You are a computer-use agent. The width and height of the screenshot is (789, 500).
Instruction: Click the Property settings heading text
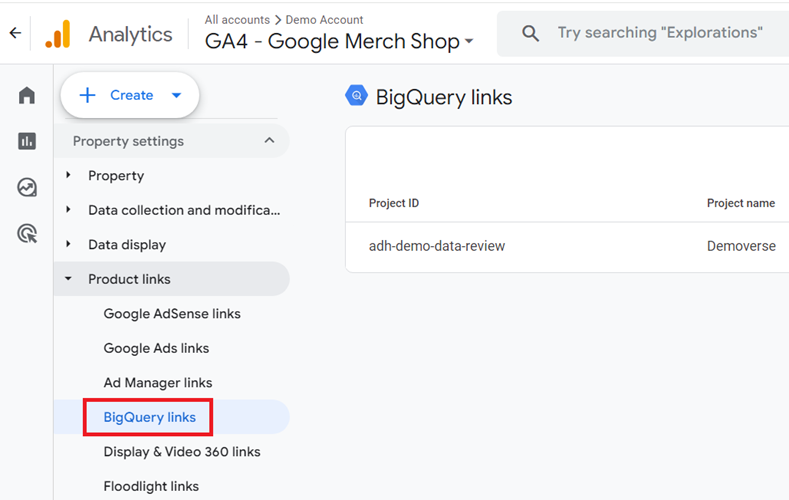(x=128, y=141)
